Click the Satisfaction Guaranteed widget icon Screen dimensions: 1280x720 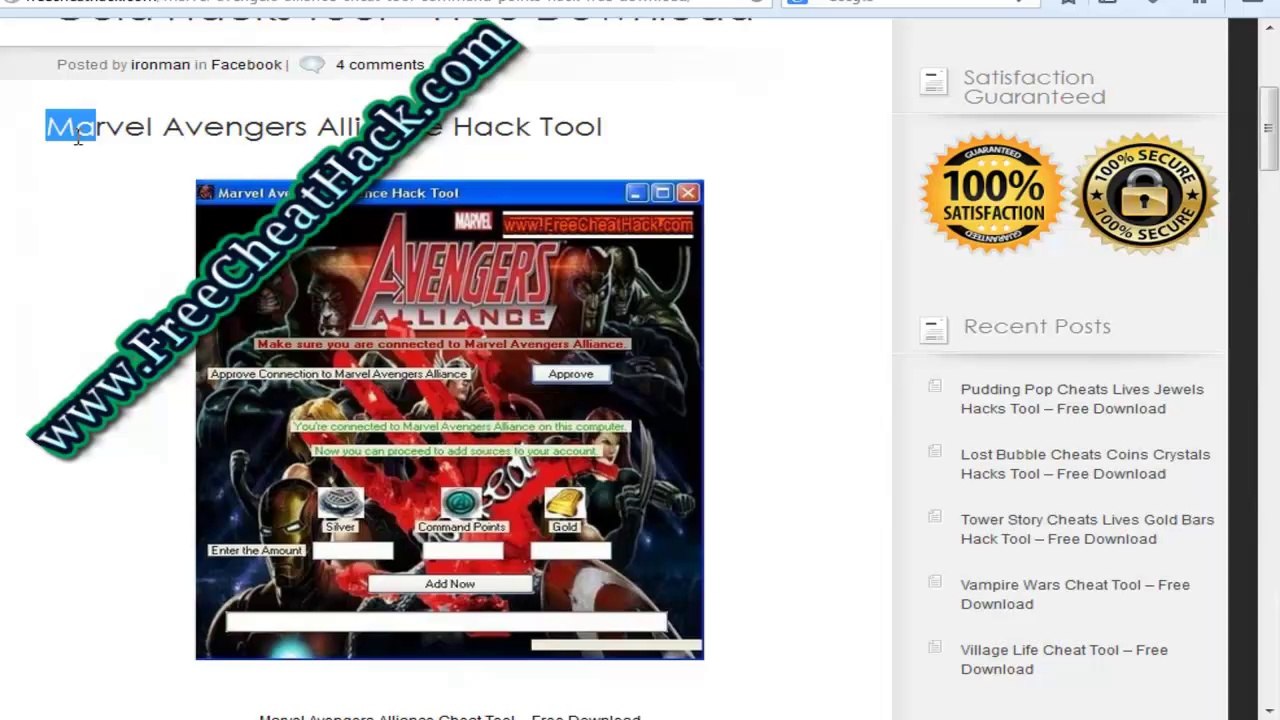[933, 83]
